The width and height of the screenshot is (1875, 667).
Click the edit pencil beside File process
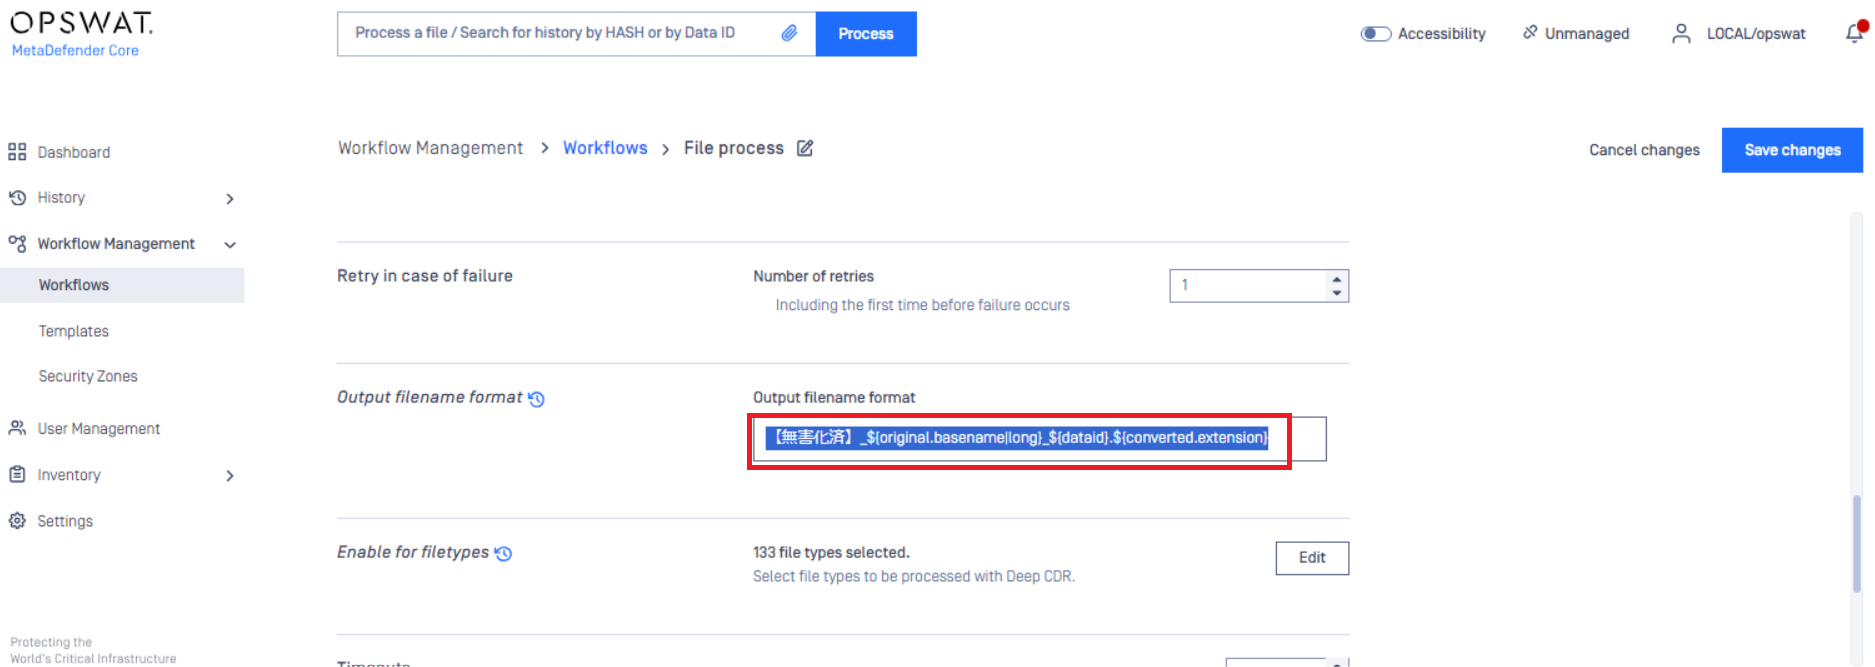pos(806,147)
